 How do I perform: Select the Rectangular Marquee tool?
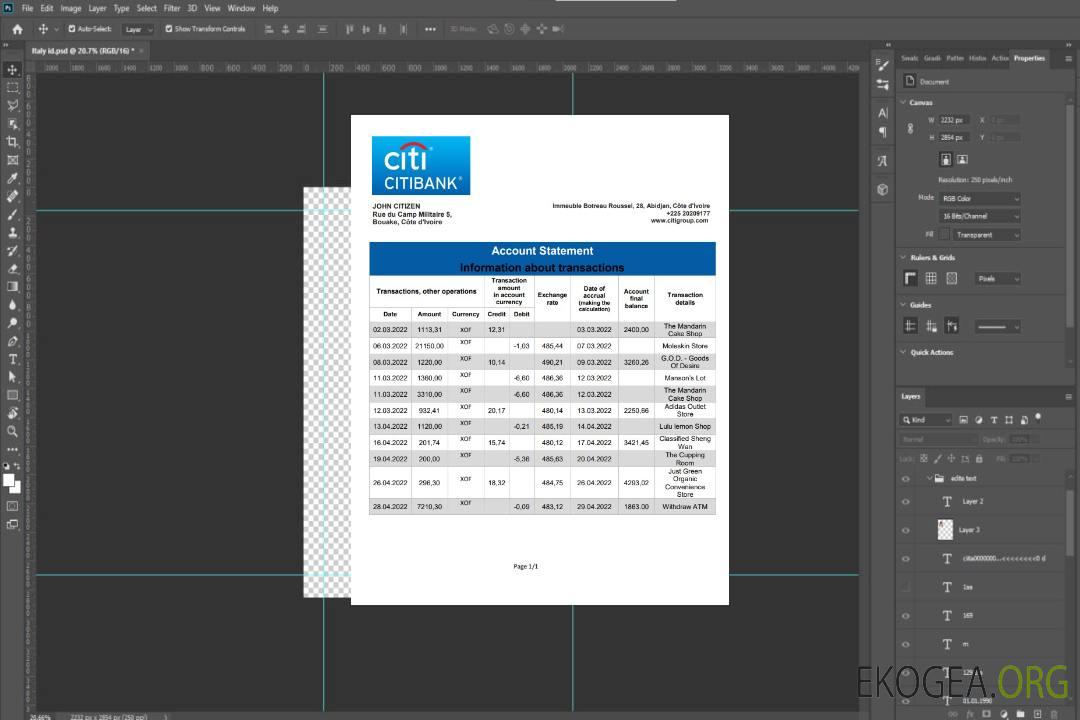[12, 88]
